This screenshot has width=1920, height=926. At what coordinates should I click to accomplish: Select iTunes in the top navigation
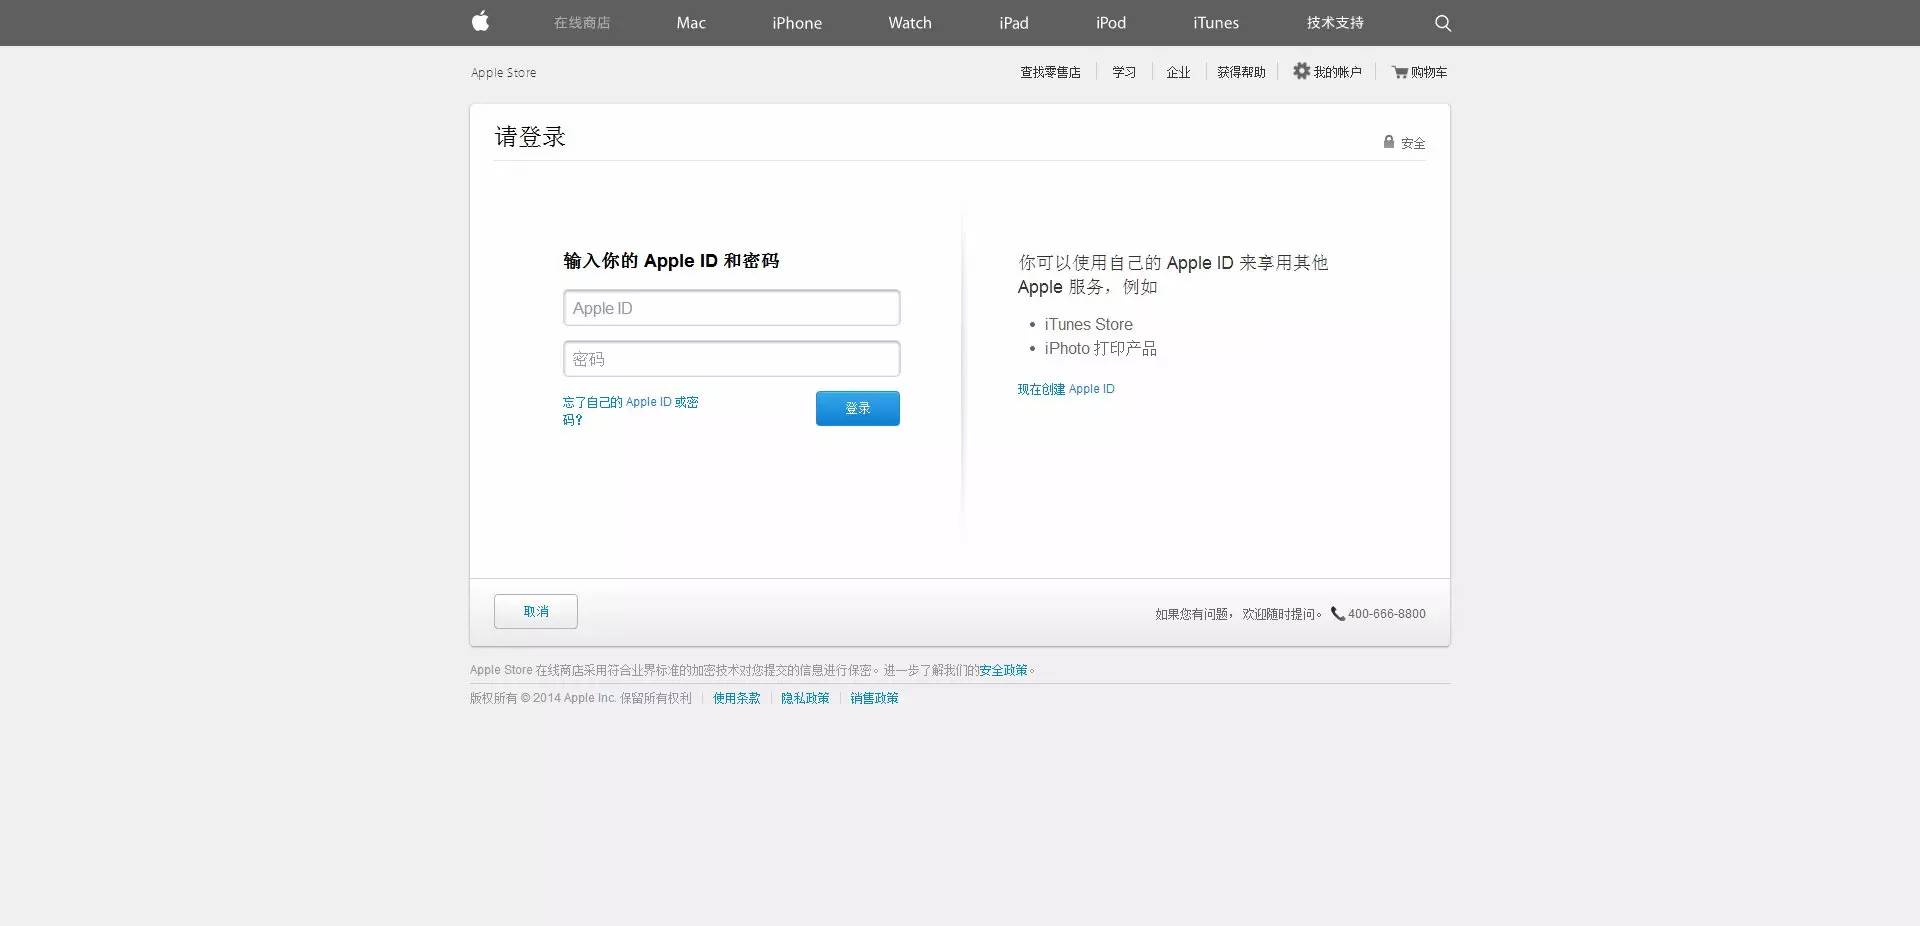tap(1215, 23)
